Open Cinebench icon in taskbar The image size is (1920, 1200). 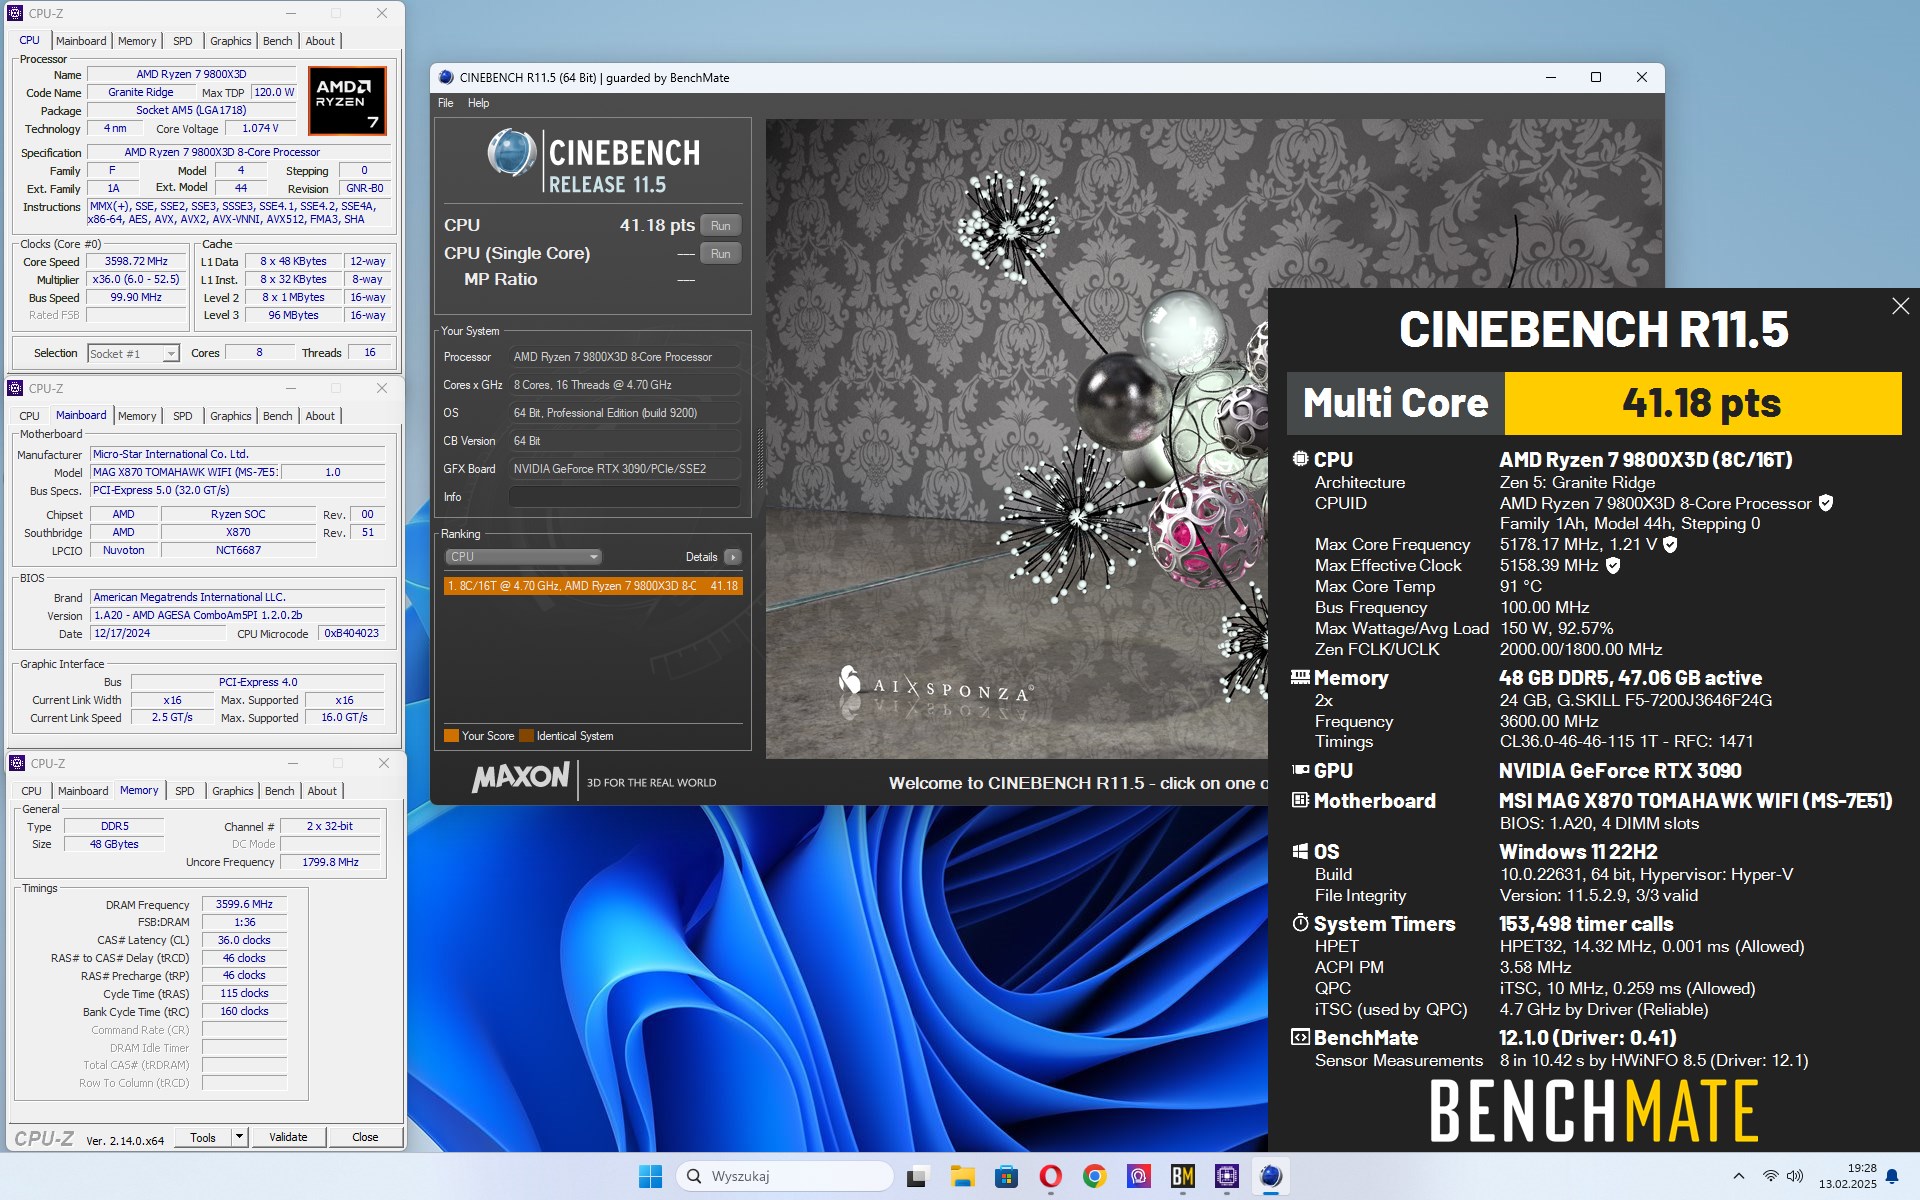pos(1270,1176)
